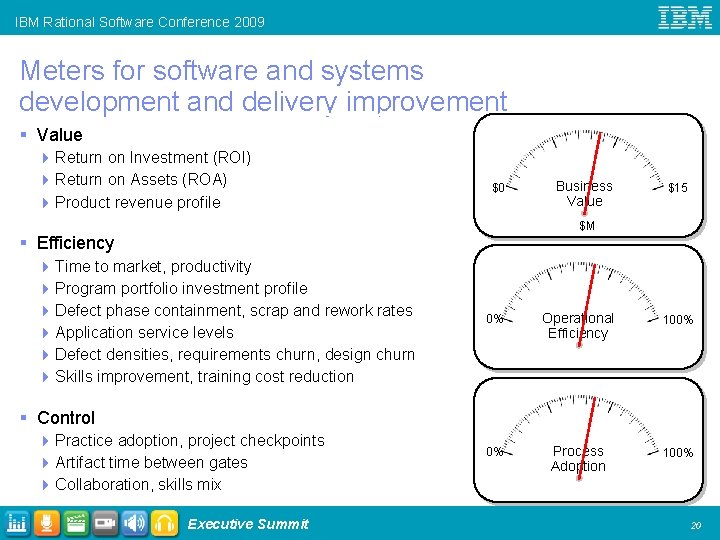Click the 'Executive Summit' footer text
Viewport: 720px width, 540px height.
pos(248,524)
